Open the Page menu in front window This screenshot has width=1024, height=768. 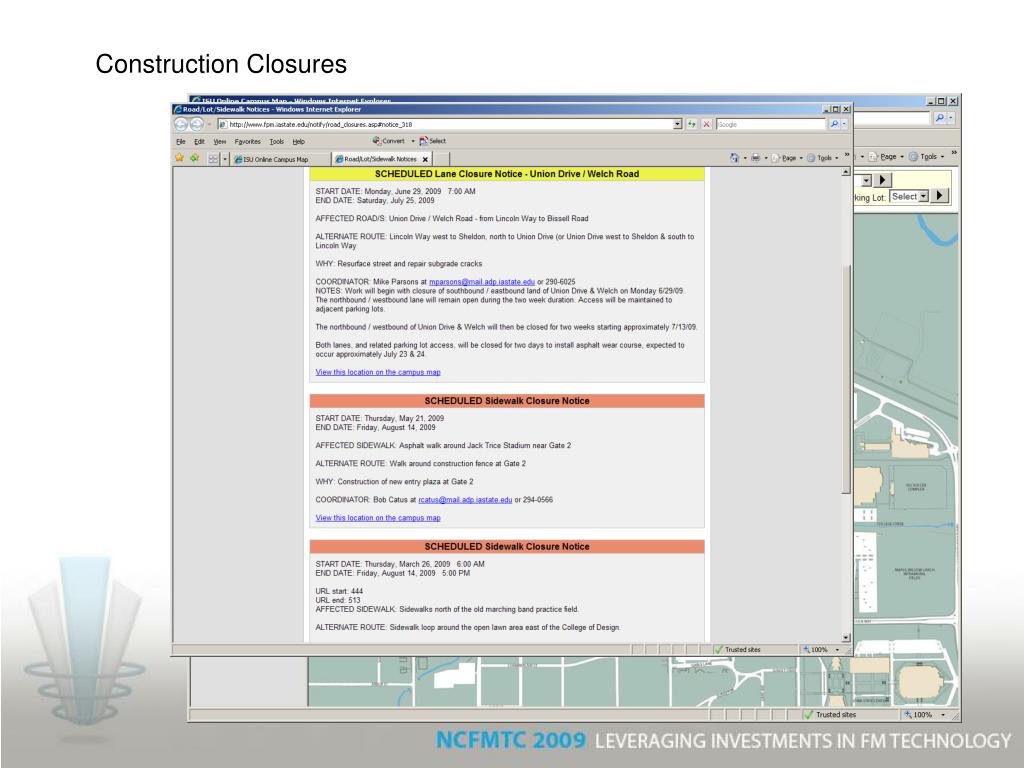pyautogui.click(x=787, y=158)
